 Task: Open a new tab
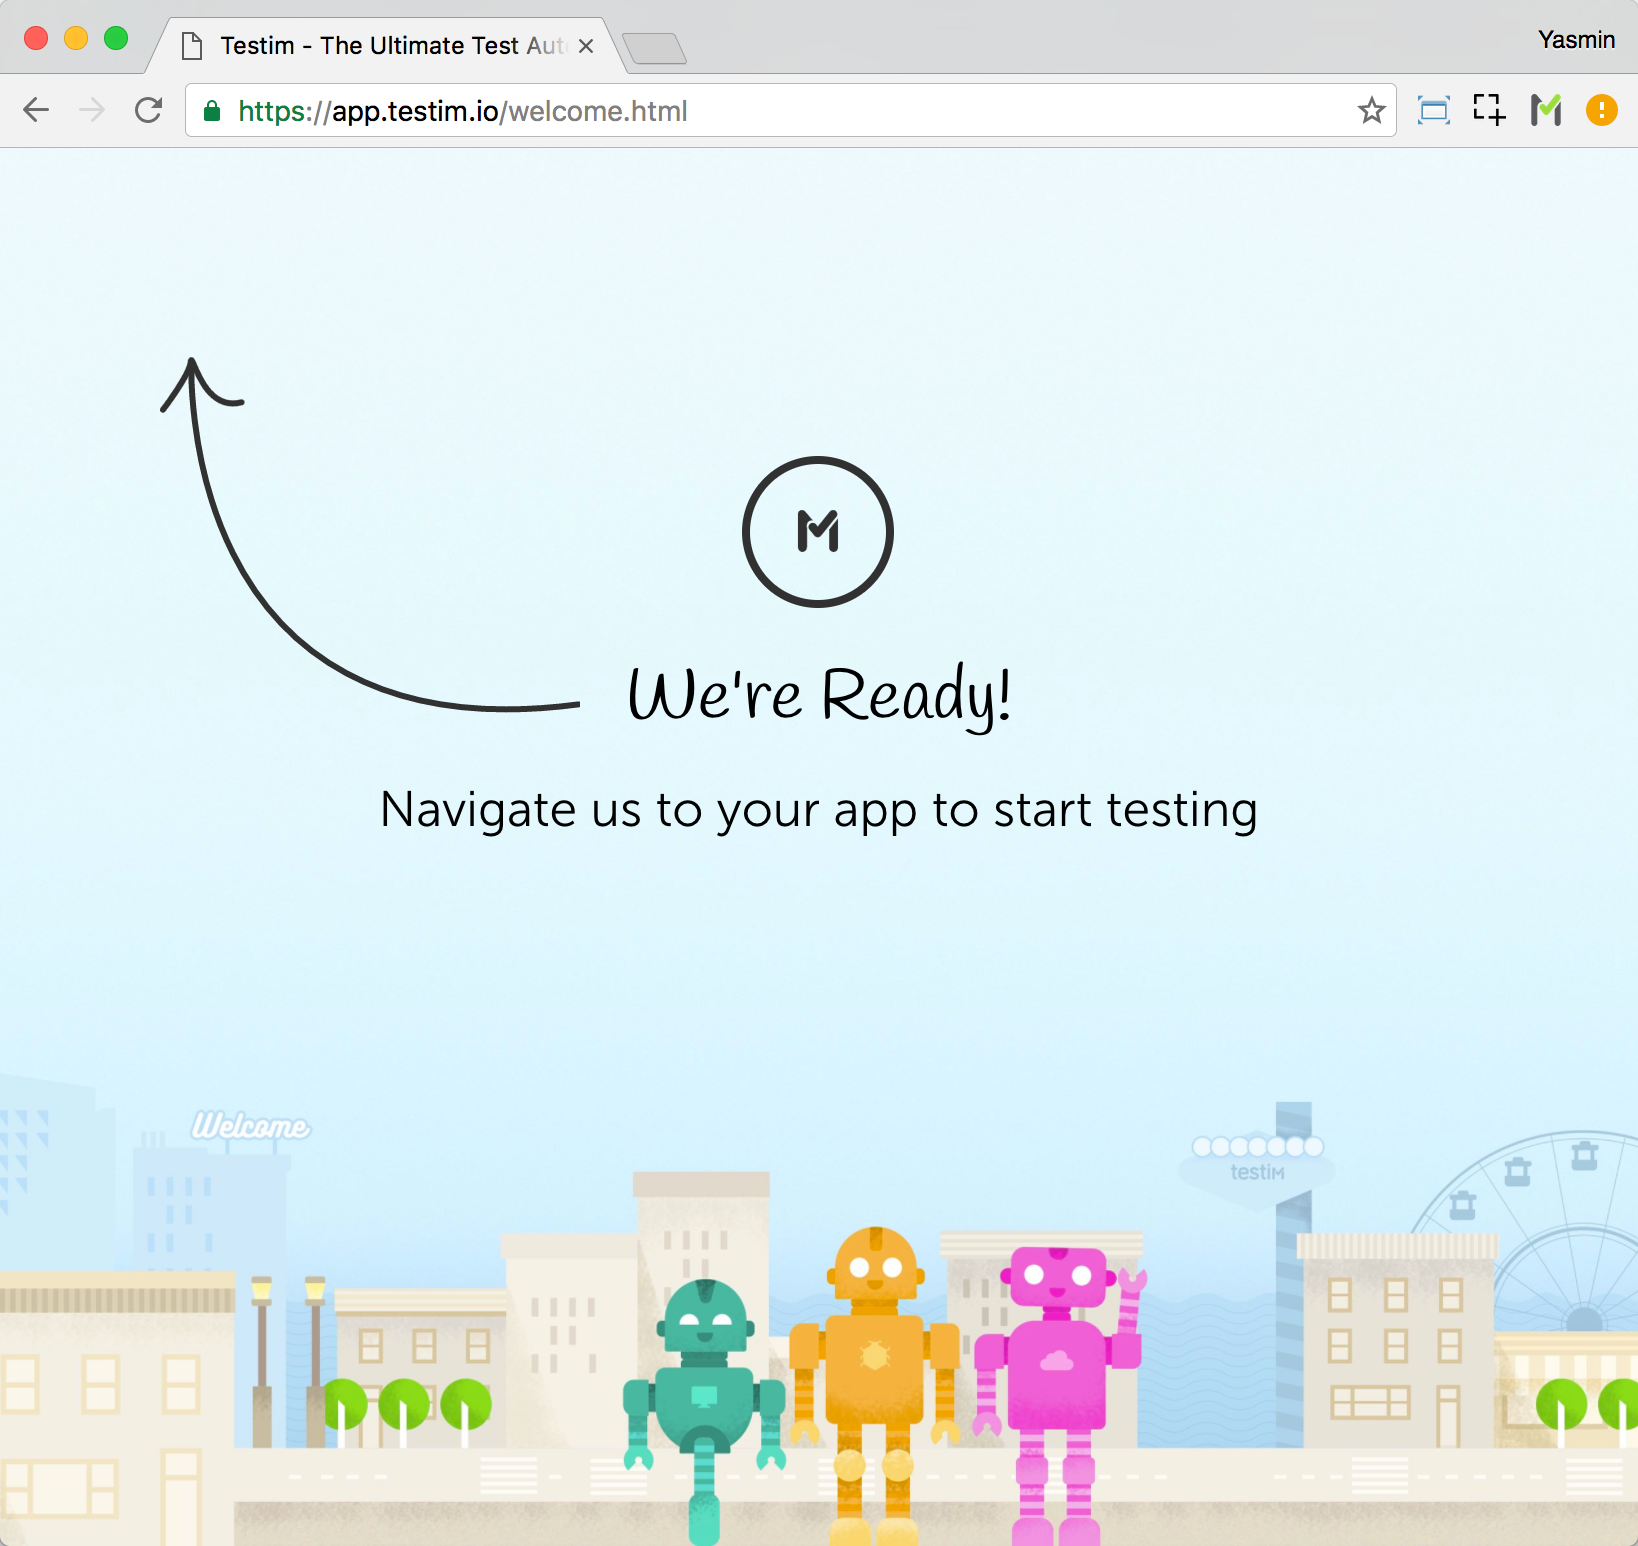tap(655, 48)
